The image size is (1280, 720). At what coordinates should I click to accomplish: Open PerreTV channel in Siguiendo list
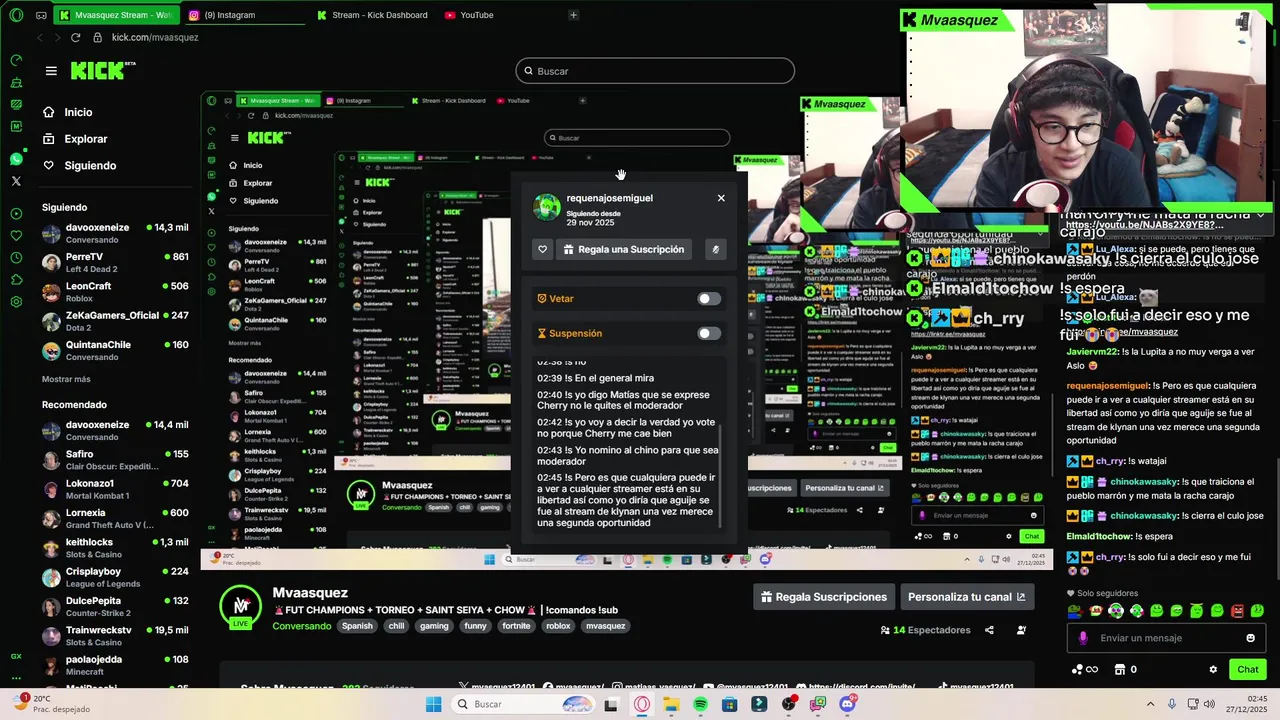[x=115, y=262]
